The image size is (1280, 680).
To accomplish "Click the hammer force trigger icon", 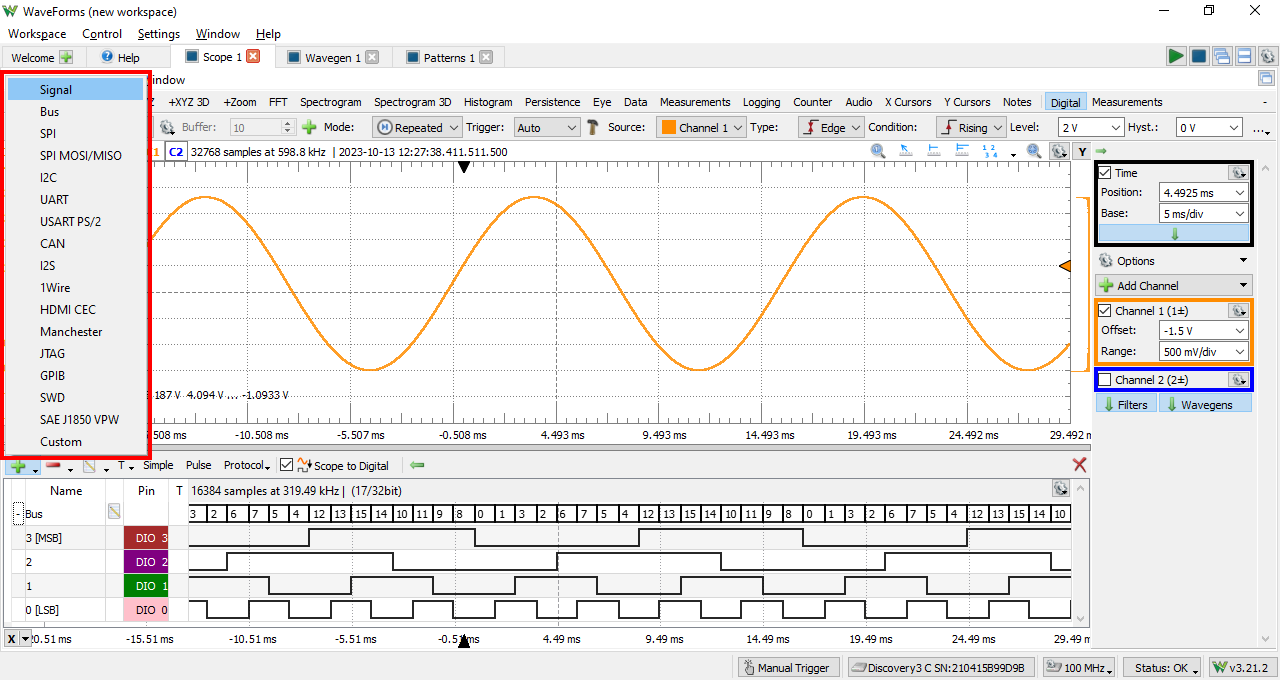I will (592, 127).
